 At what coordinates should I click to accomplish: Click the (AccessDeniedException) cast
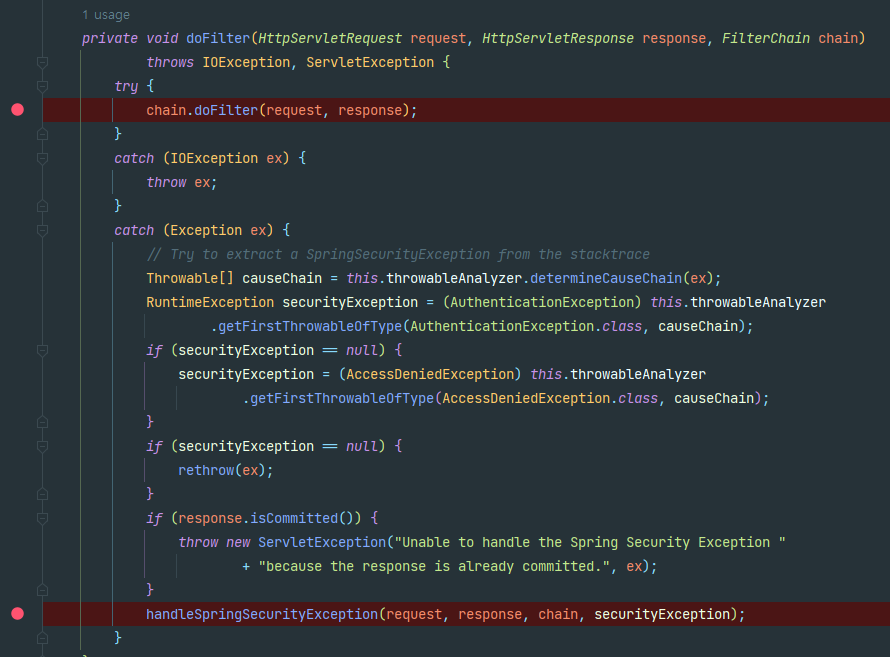[430, 374]
